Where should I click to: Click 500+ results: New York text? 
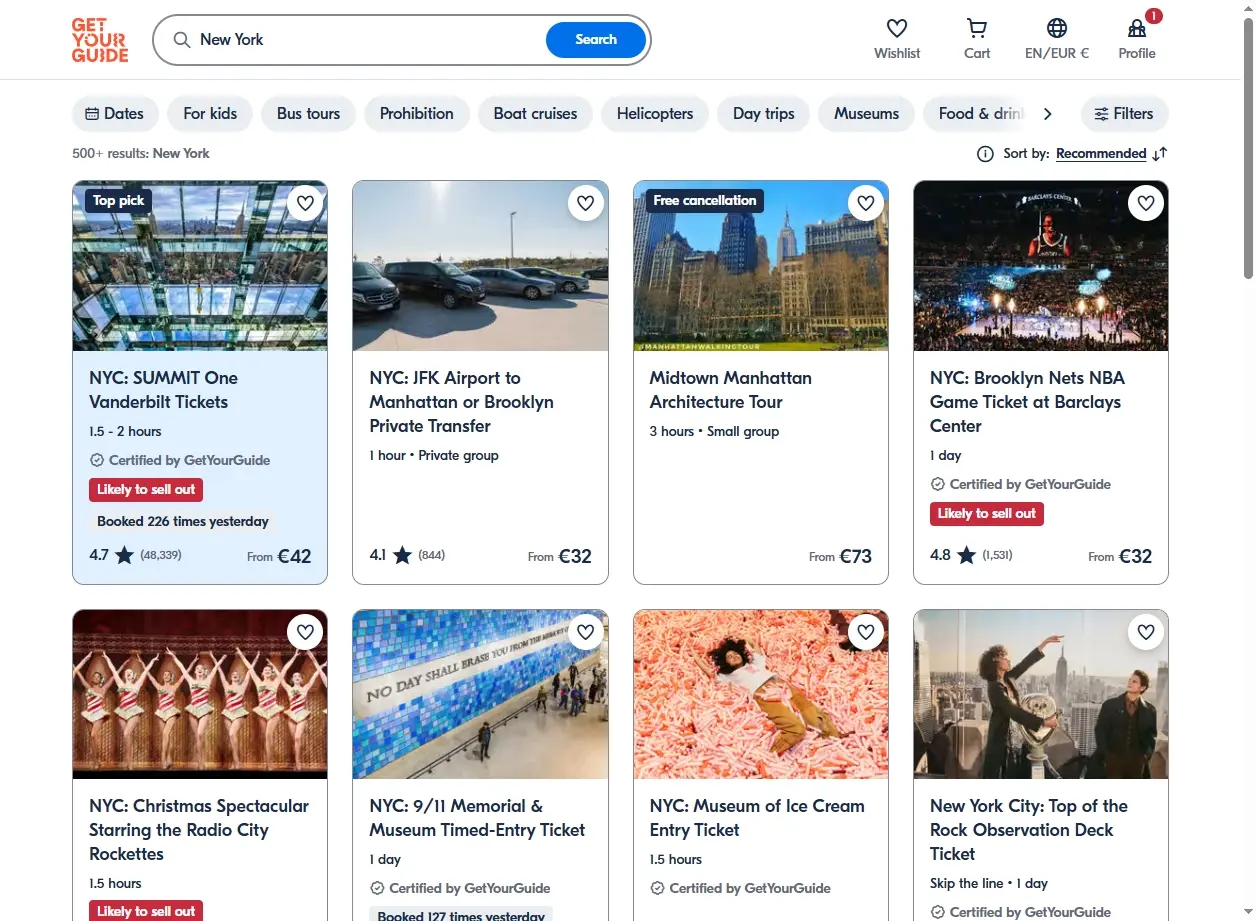click(x=141, y=154)
